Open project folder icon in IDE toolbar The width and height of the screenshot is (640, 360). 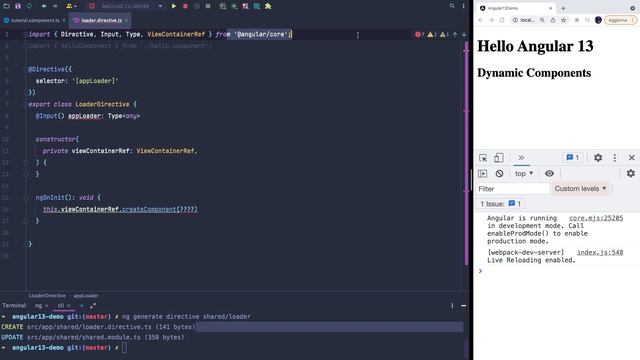(7, 6)
